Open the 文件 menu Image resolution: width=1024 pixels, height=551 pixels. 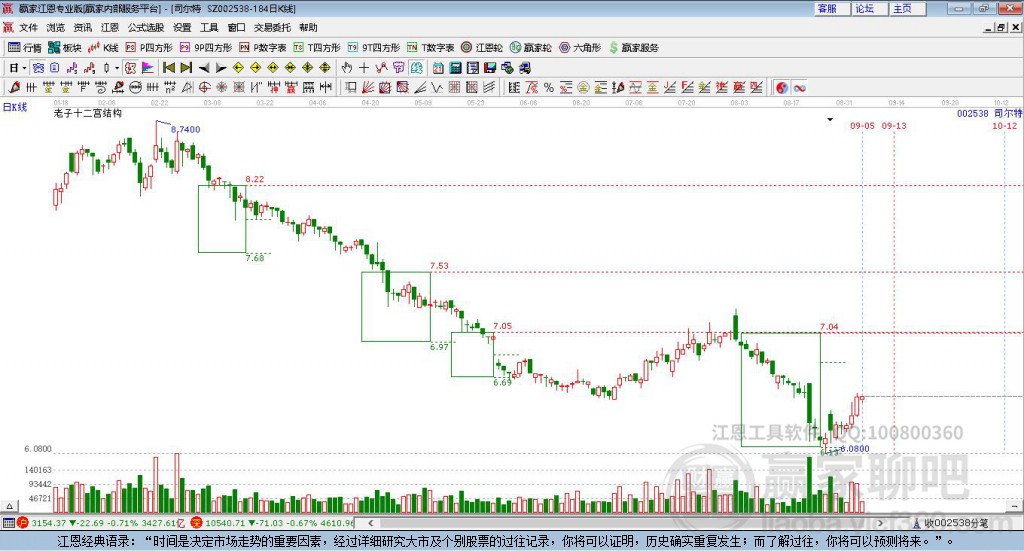pos(28,27)
